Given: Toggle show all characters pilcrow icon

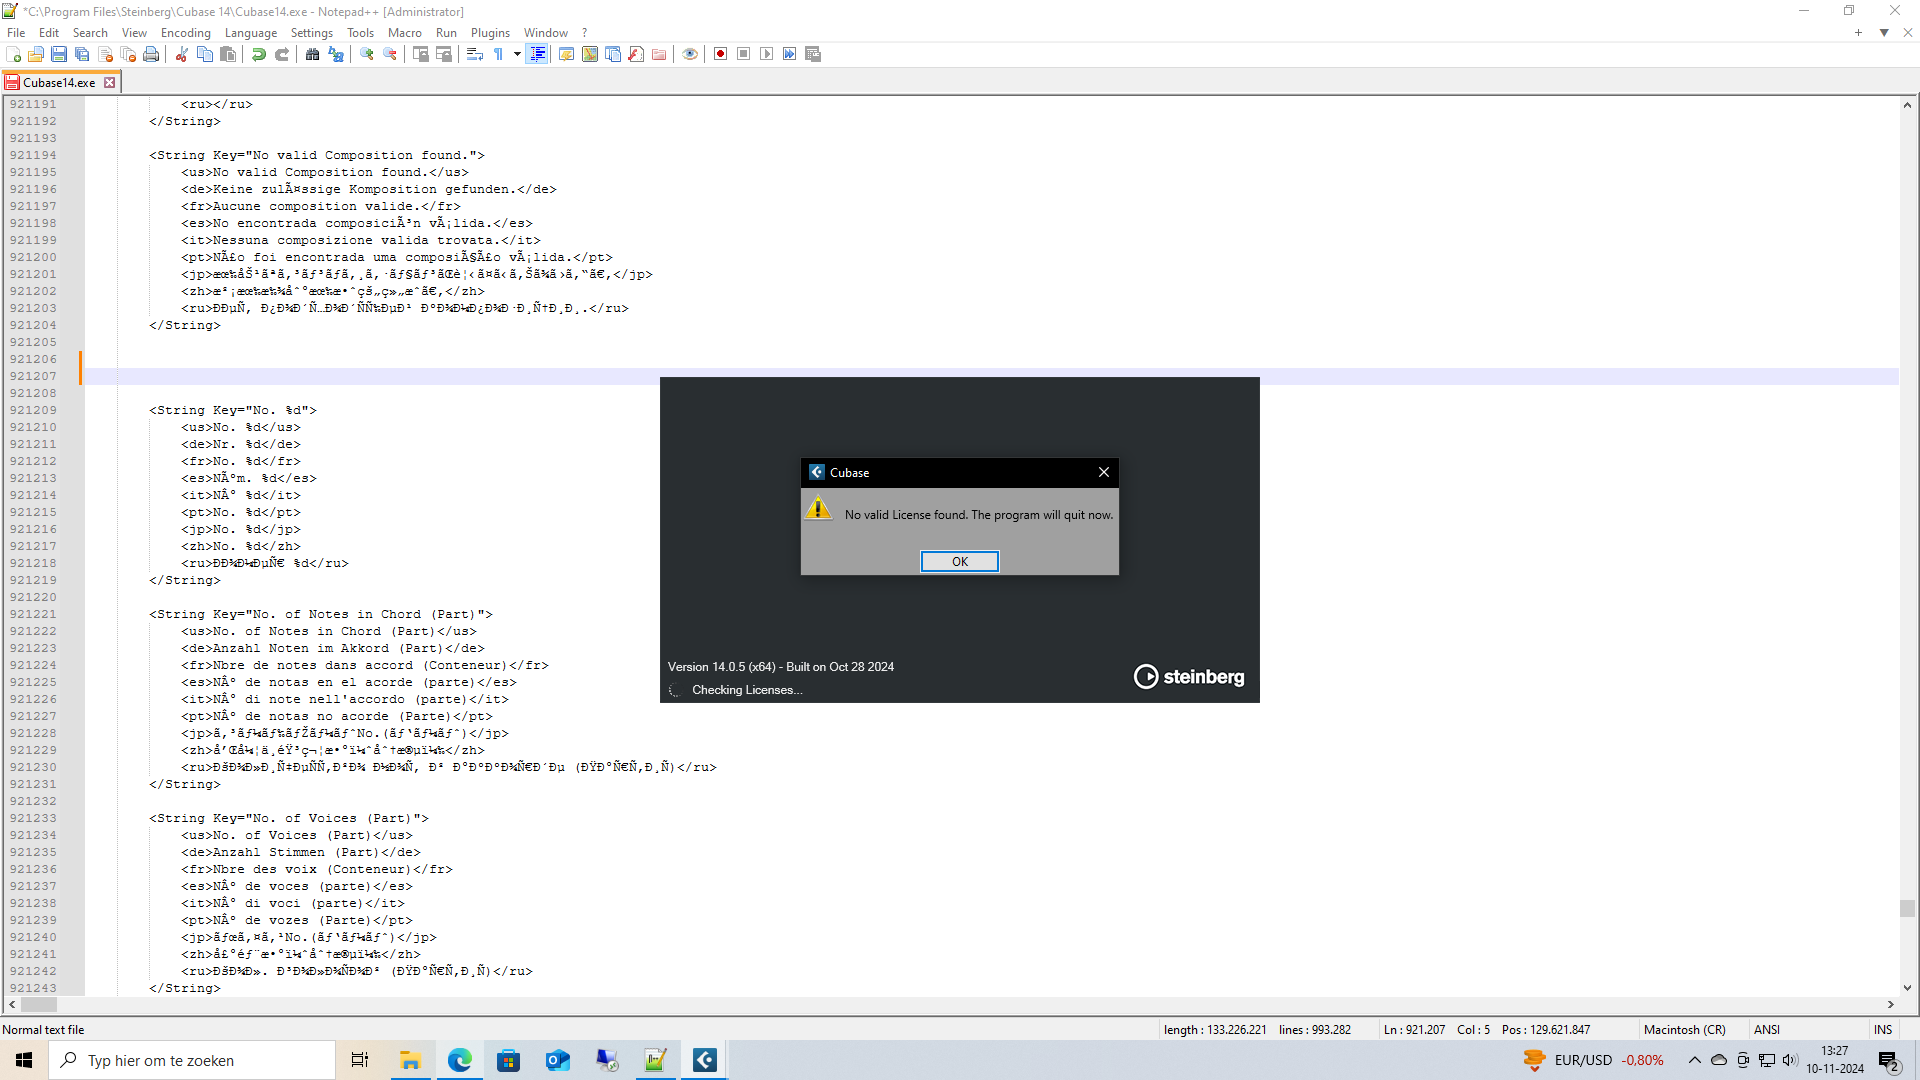Looking at the screenshot, I should 498,54.
